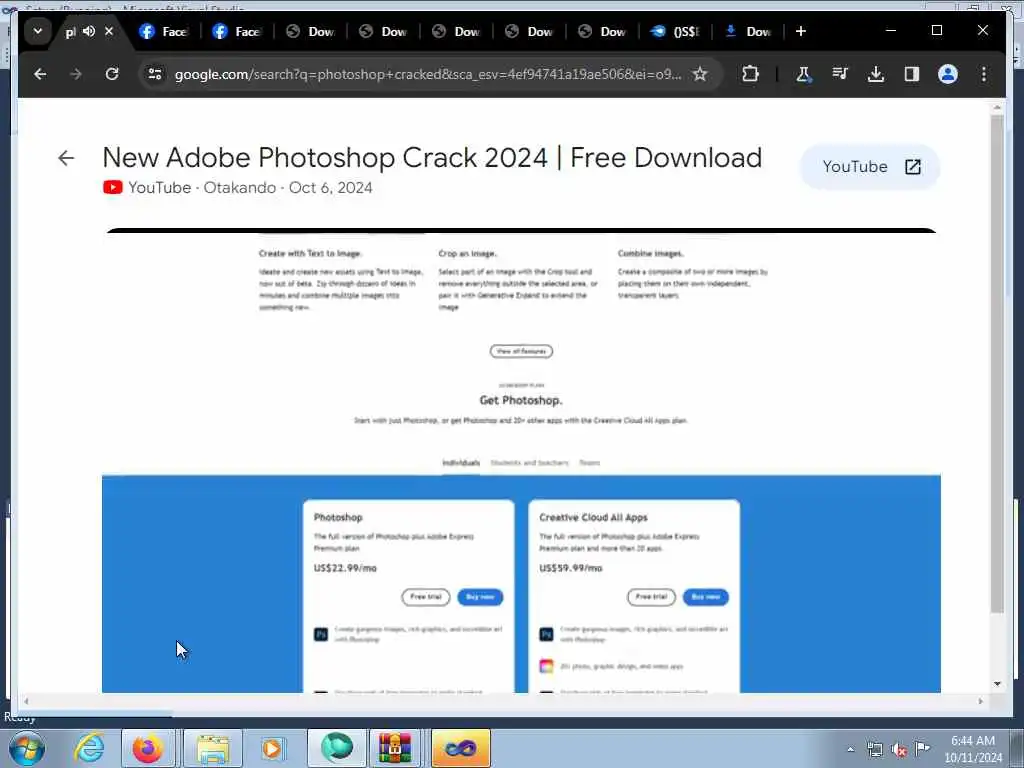This screenshot has height=768, width=1024.
Task: Click back arrow beside video title
Action: click(66, 158)
